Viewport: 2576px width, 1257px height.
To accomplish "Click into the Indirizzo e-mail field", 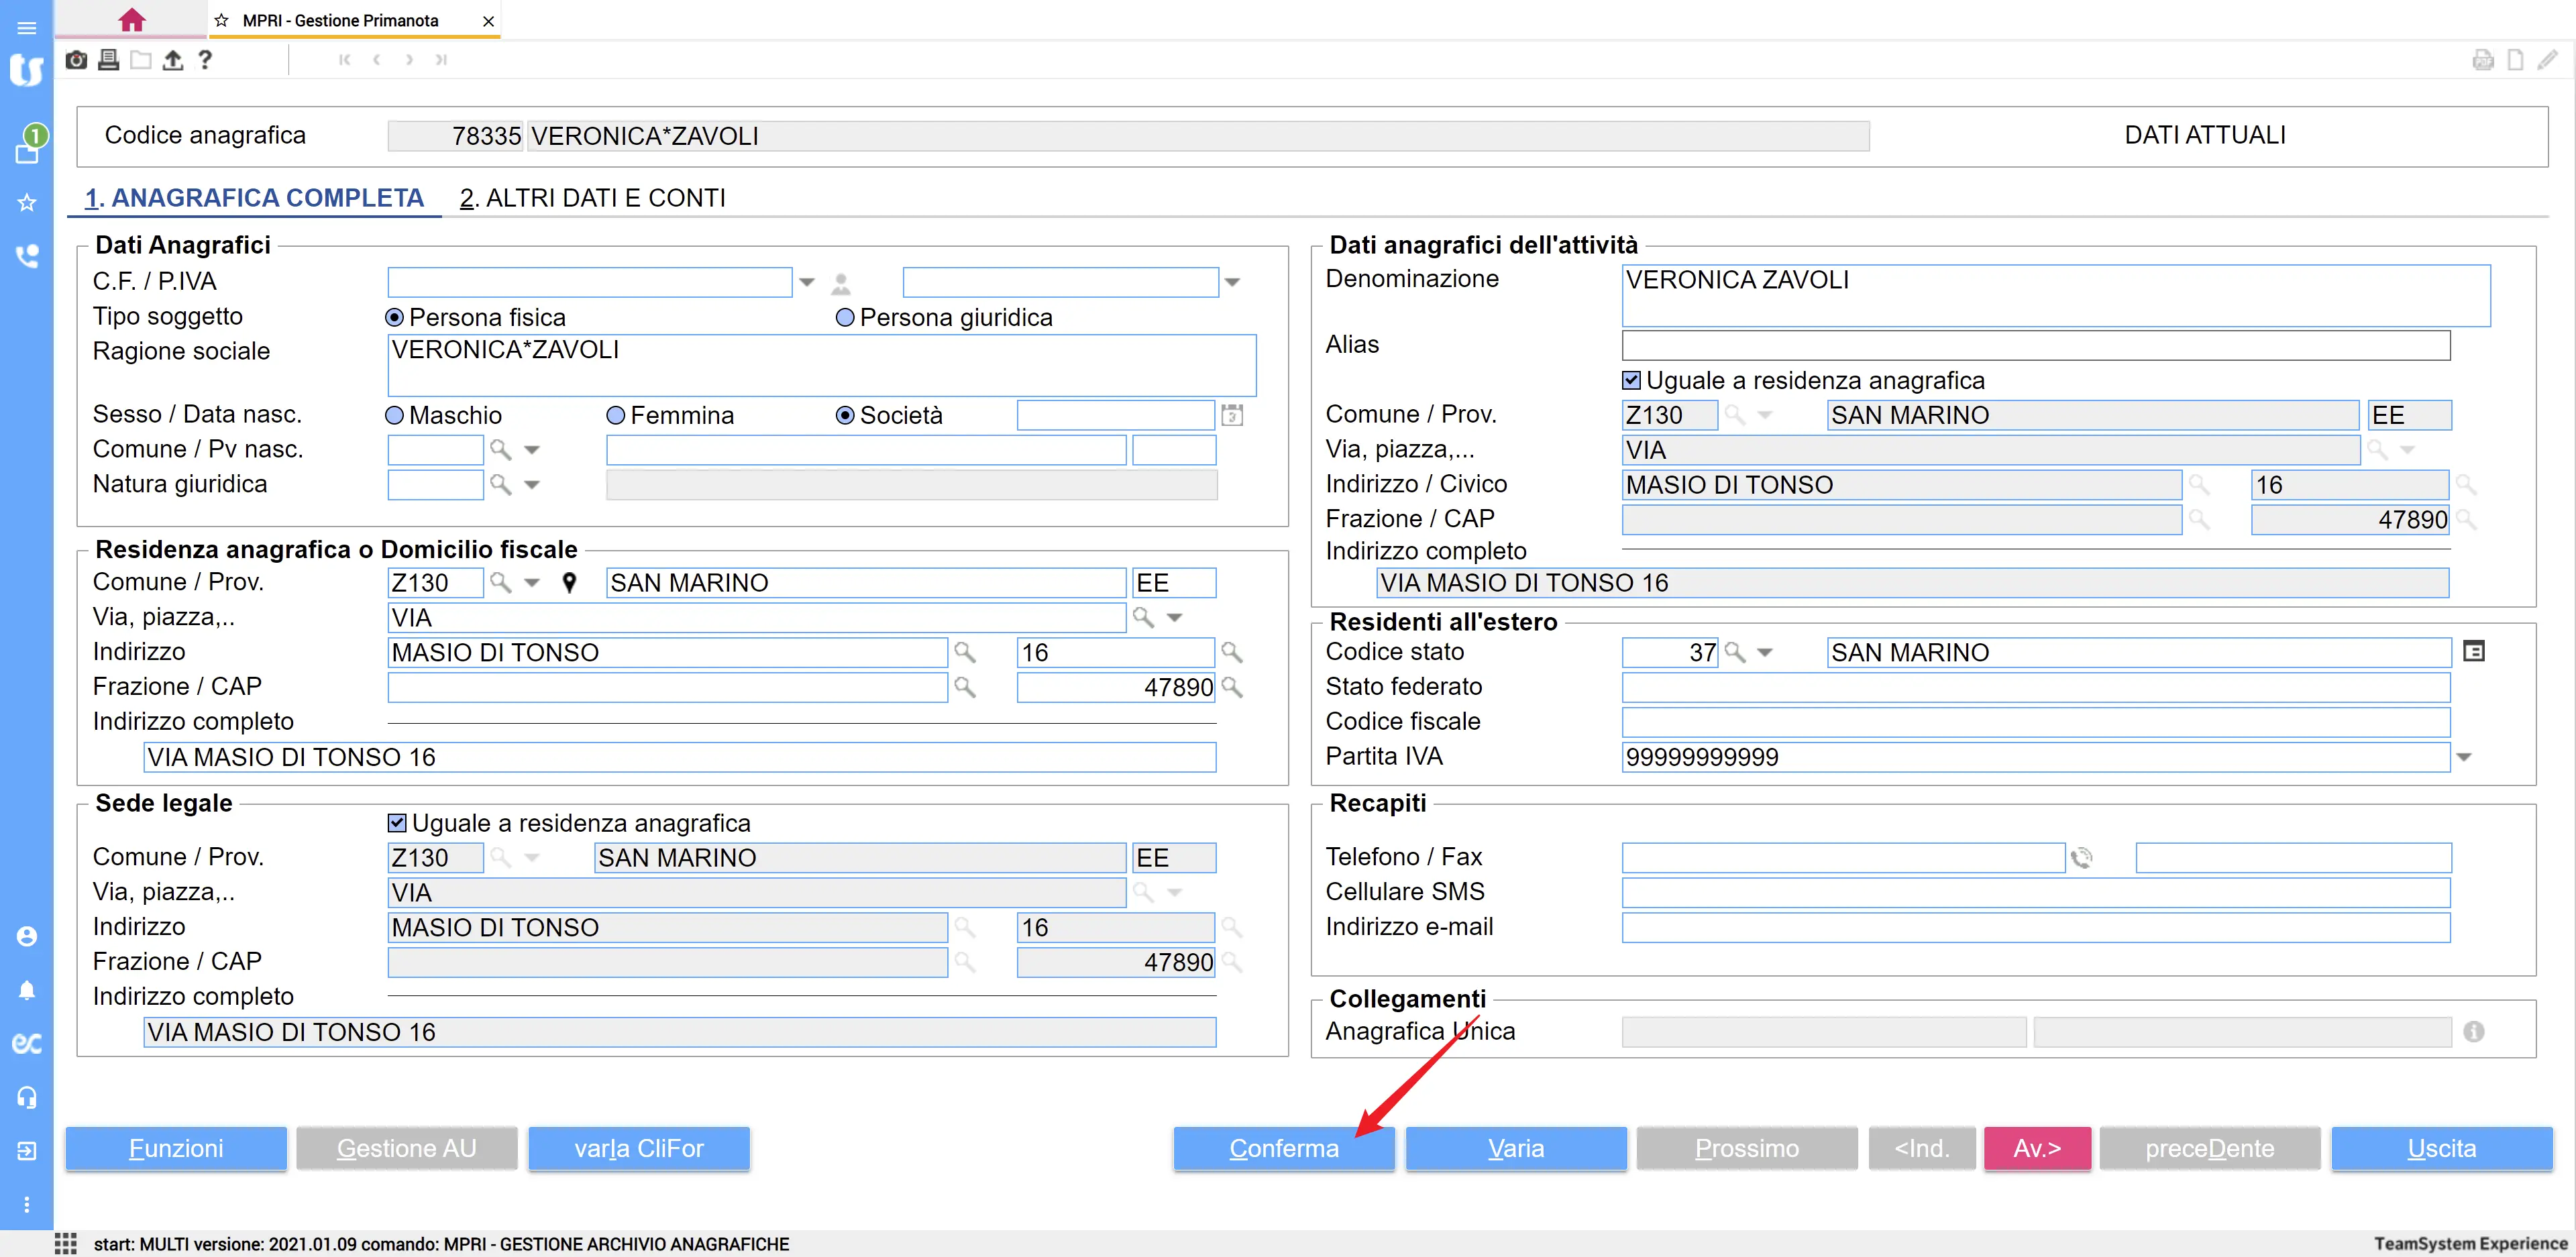I will pyautogui.click(x=2035, y=927).
